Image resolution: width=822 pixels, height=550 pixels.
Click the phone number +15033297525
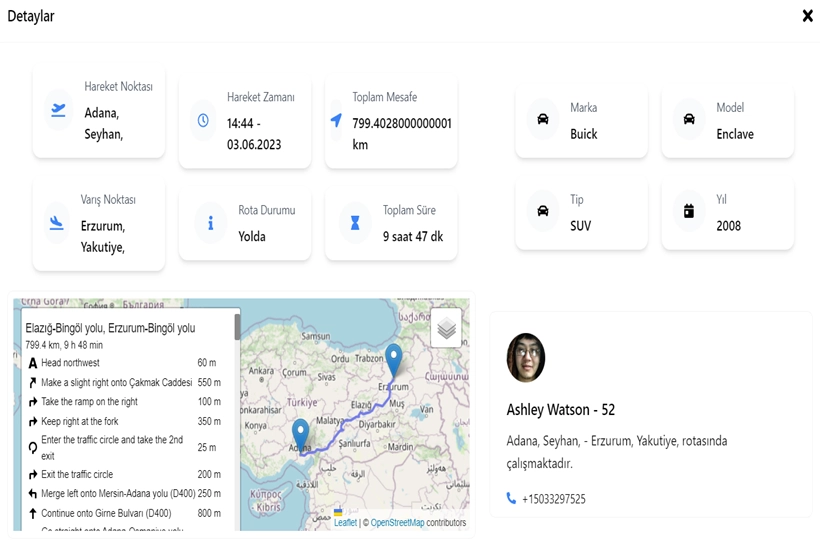coord(554,499)
